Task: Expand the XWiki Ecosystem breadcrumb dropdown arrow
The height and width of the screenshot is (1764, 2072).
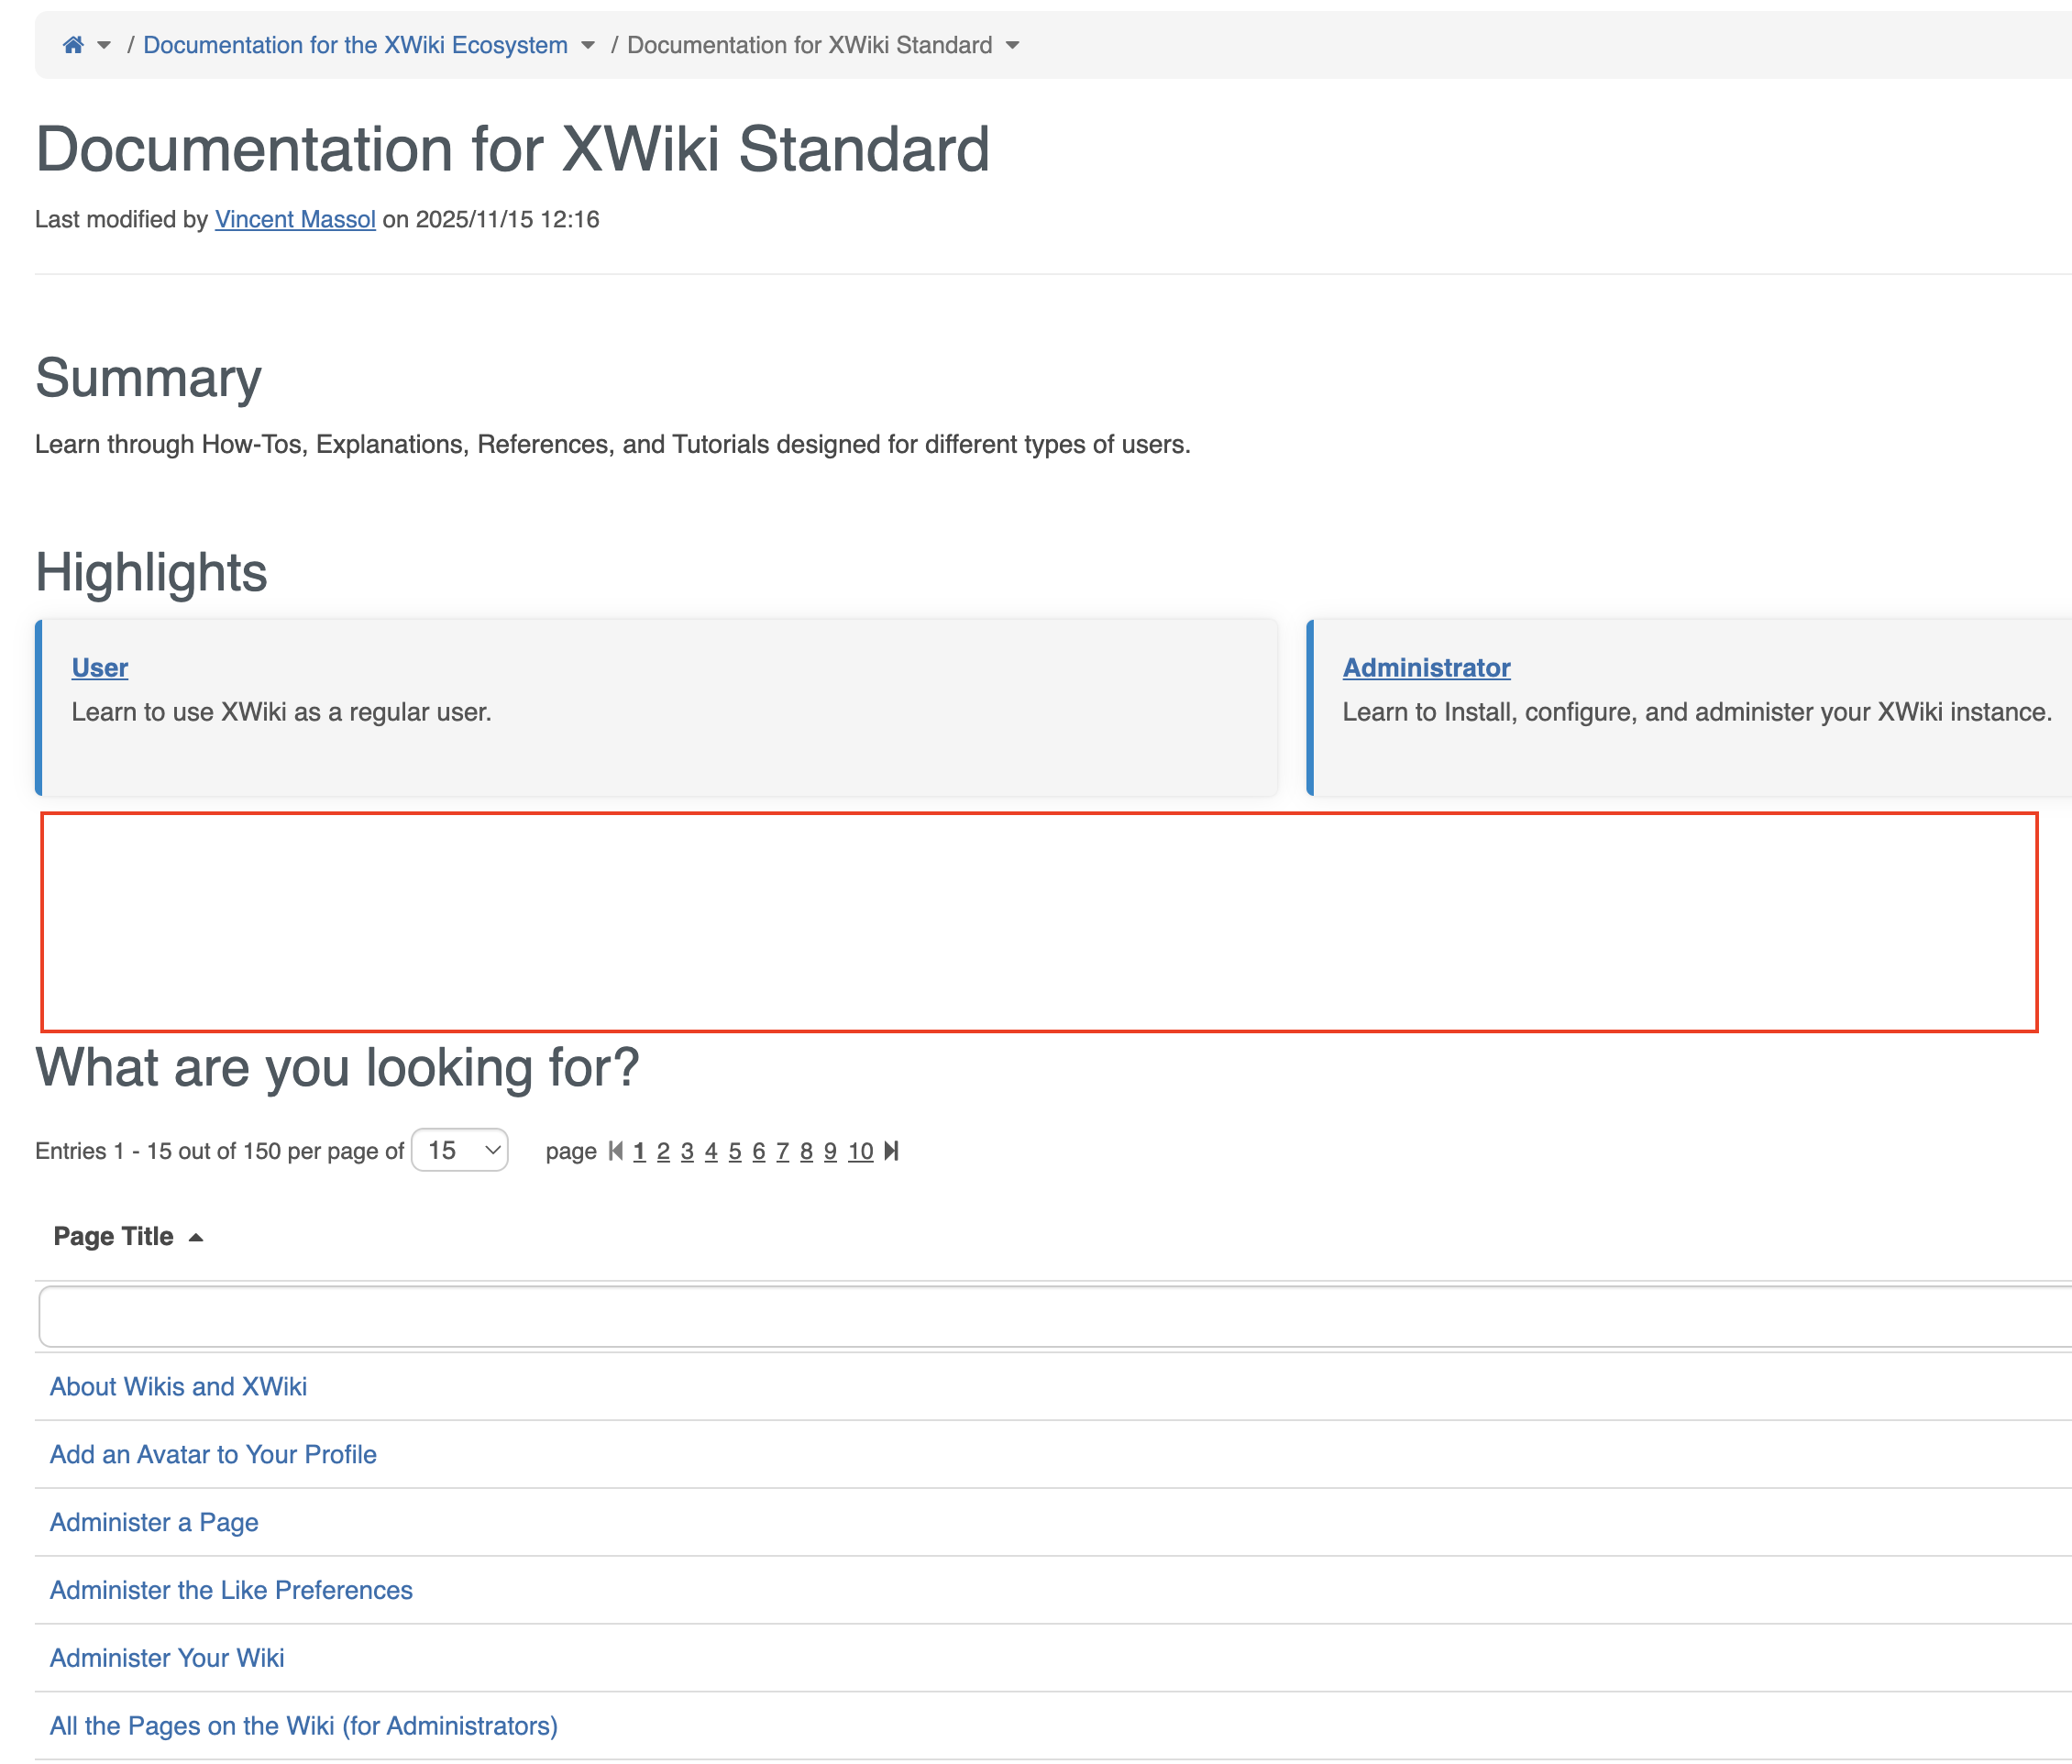Action: pos(588,45)
